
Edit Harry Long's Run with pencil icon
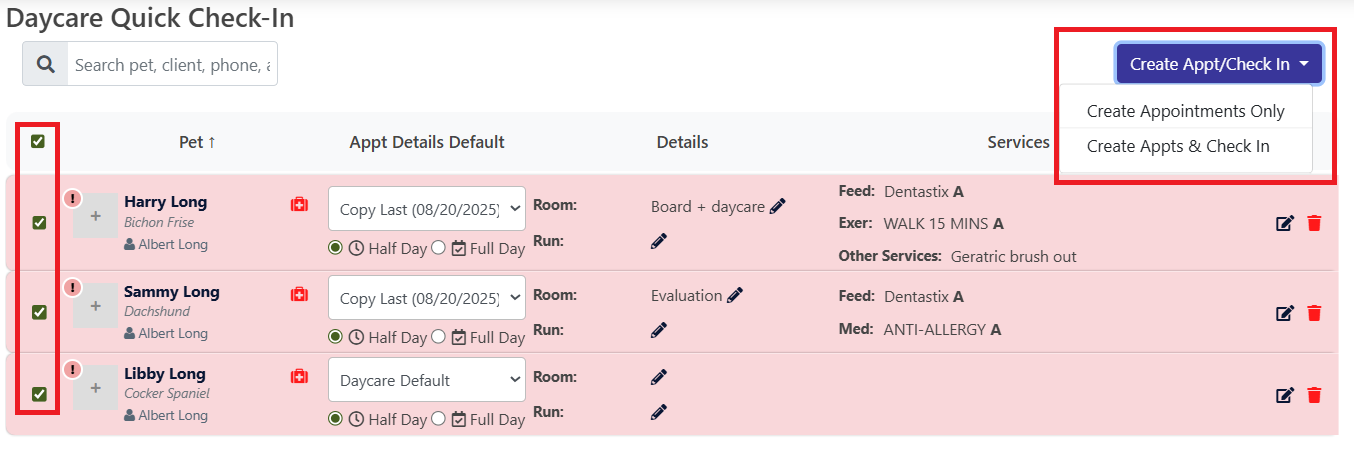658,241
